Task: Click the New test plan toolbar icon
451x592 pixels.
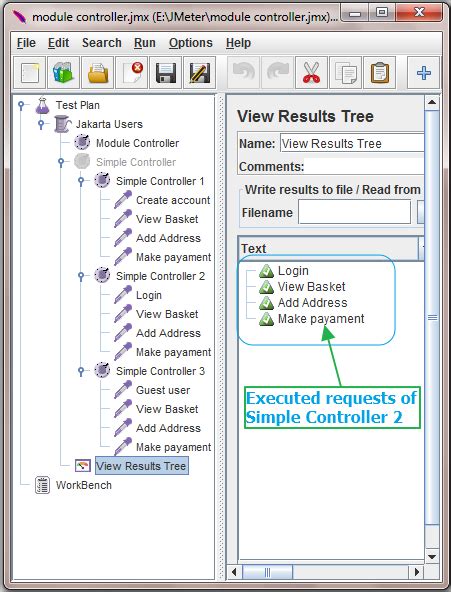Action: click(29, 73)
